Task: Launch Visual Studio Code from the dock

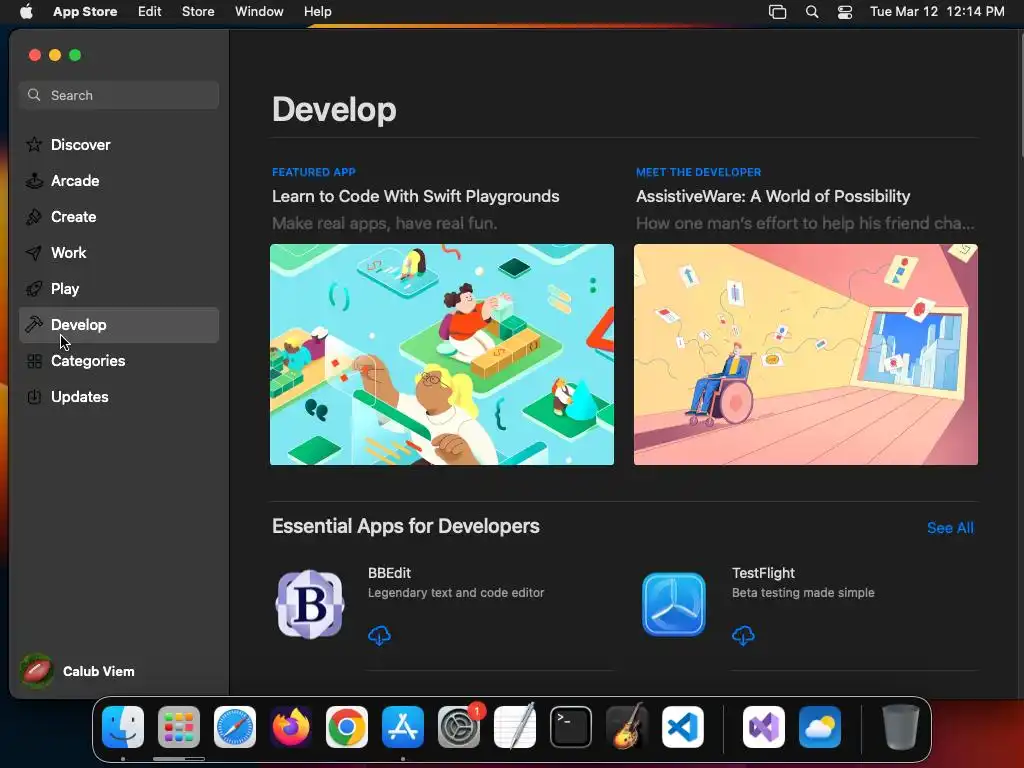Action: point(683,727)
